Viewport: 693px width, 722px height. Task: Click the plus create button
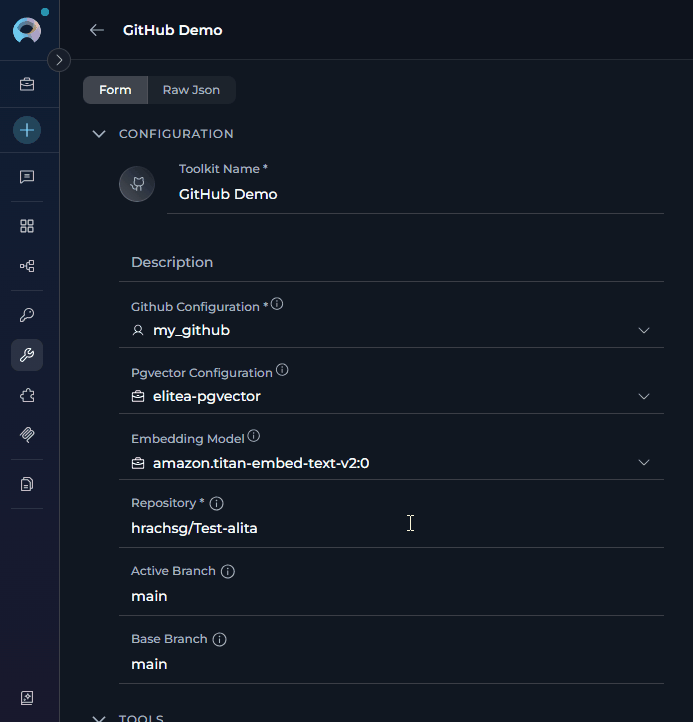coord(27,130)
